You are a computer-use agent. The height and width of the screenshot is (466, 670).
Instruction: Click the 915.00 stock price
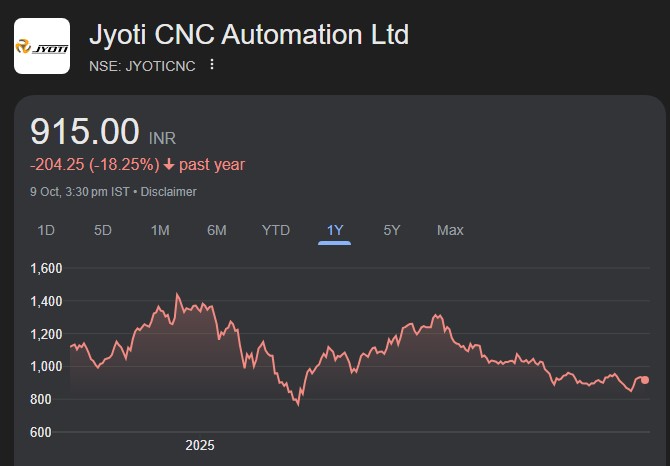[x=85, y=132]
